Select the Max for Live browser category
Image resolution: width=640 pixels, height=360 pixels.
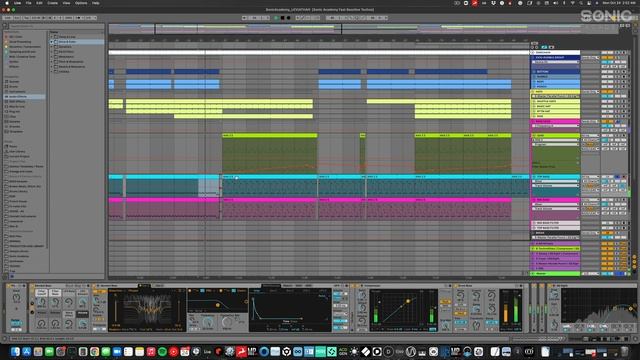[x=17, y=107]
